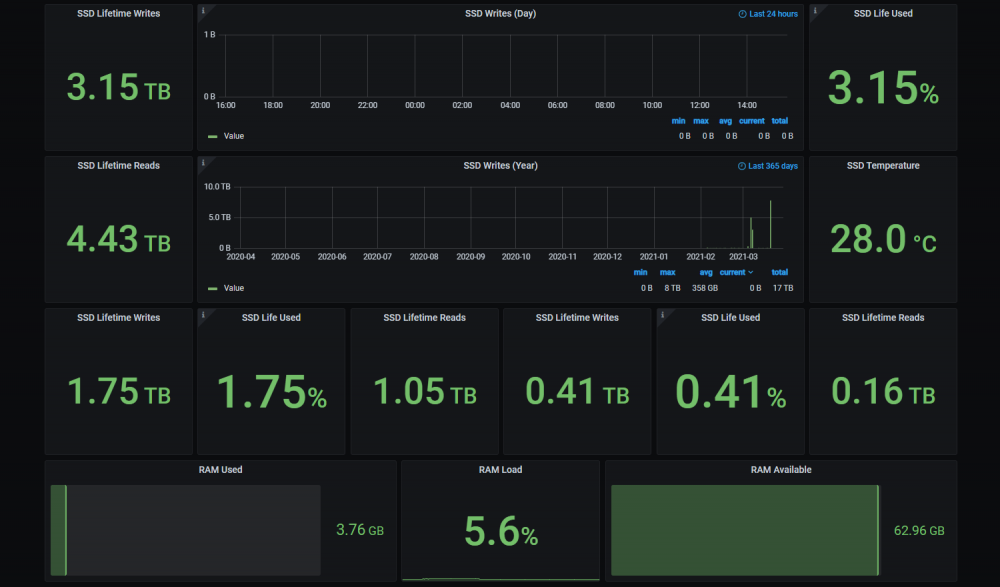Click clock icon beside Last 24 hours
Screen dimensions: 1000x587
pyautogui.click(x=742, y=14)
